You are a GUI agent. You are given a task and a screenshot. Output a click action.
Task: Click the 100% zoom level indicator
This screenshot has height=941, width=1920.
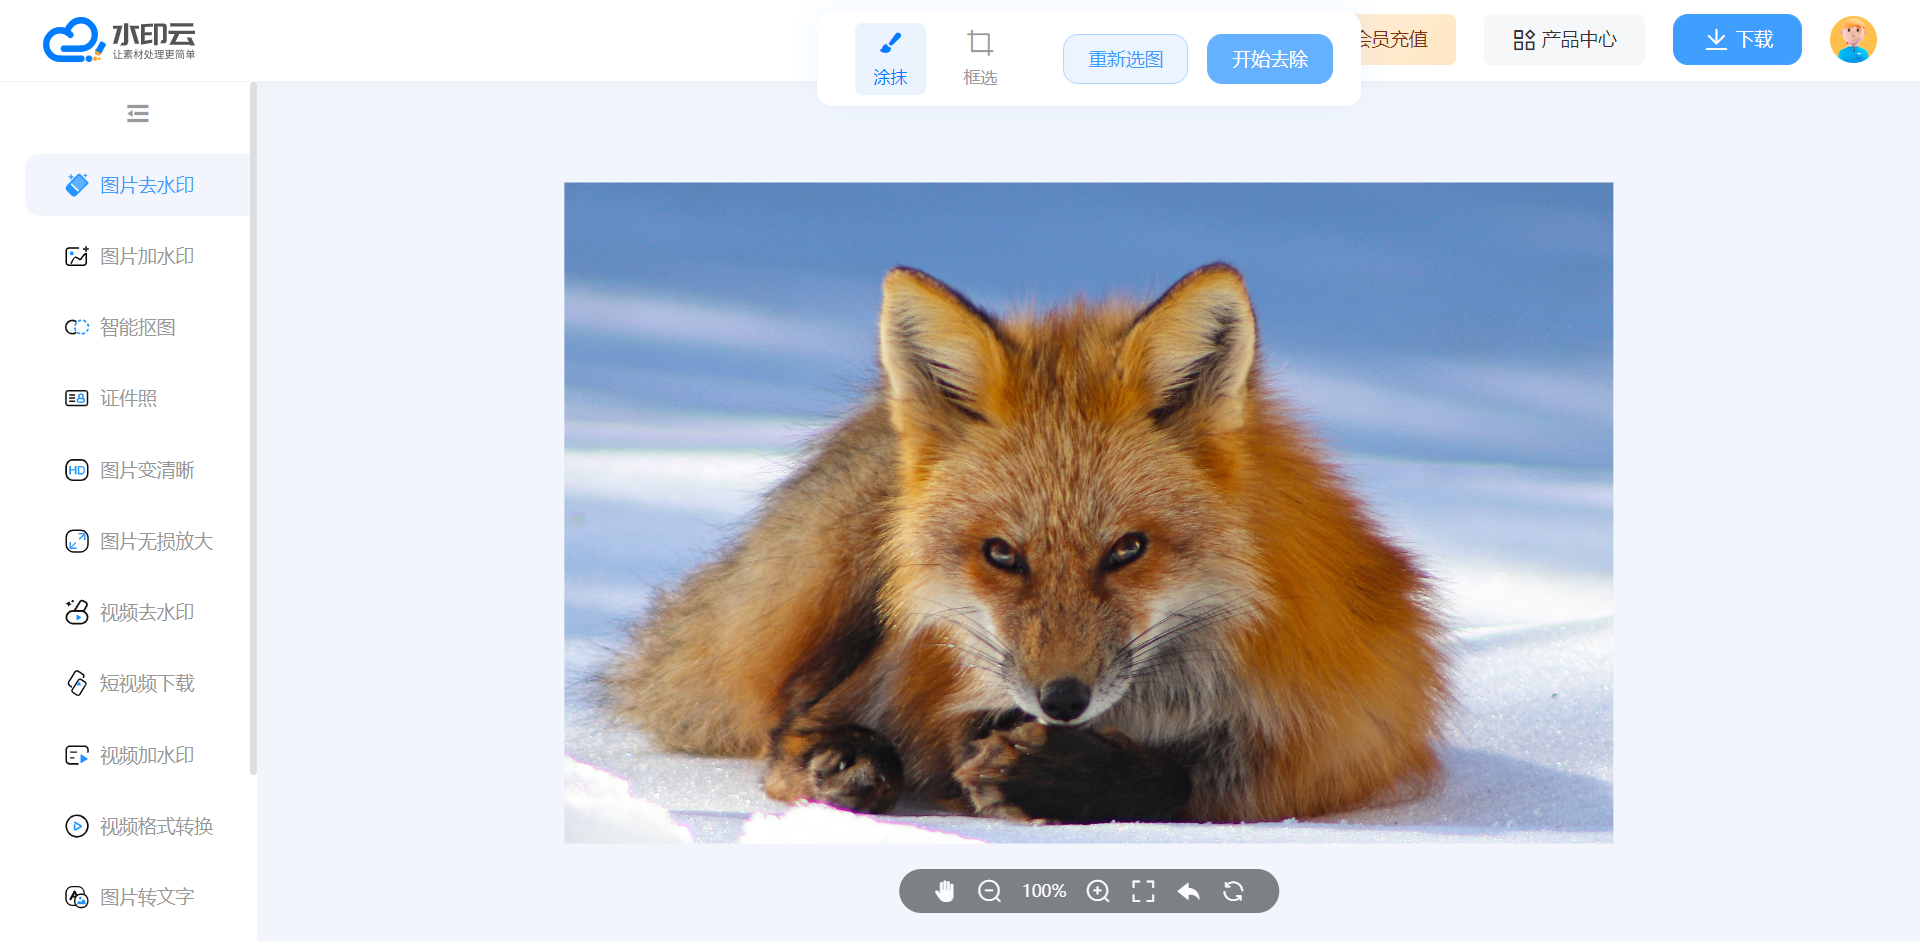[x=1044, y=891]
